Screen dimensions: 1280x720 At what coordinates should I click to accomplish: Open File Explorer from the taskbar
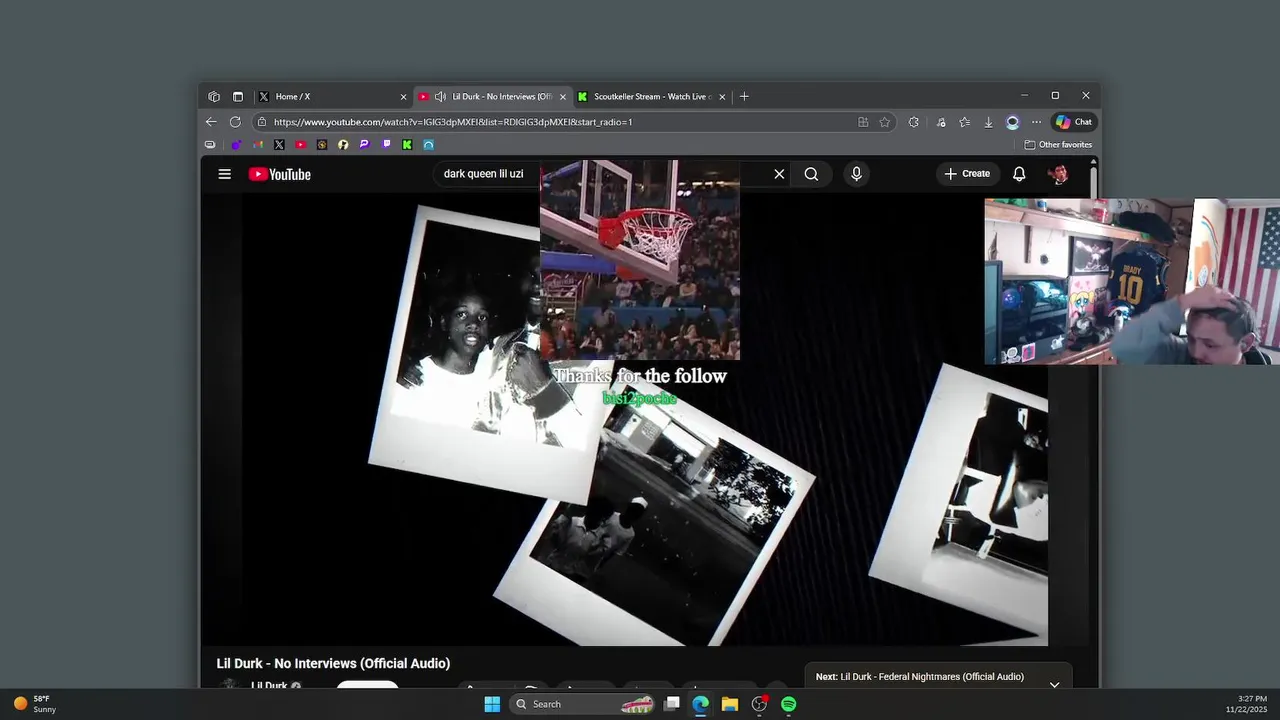730,704
